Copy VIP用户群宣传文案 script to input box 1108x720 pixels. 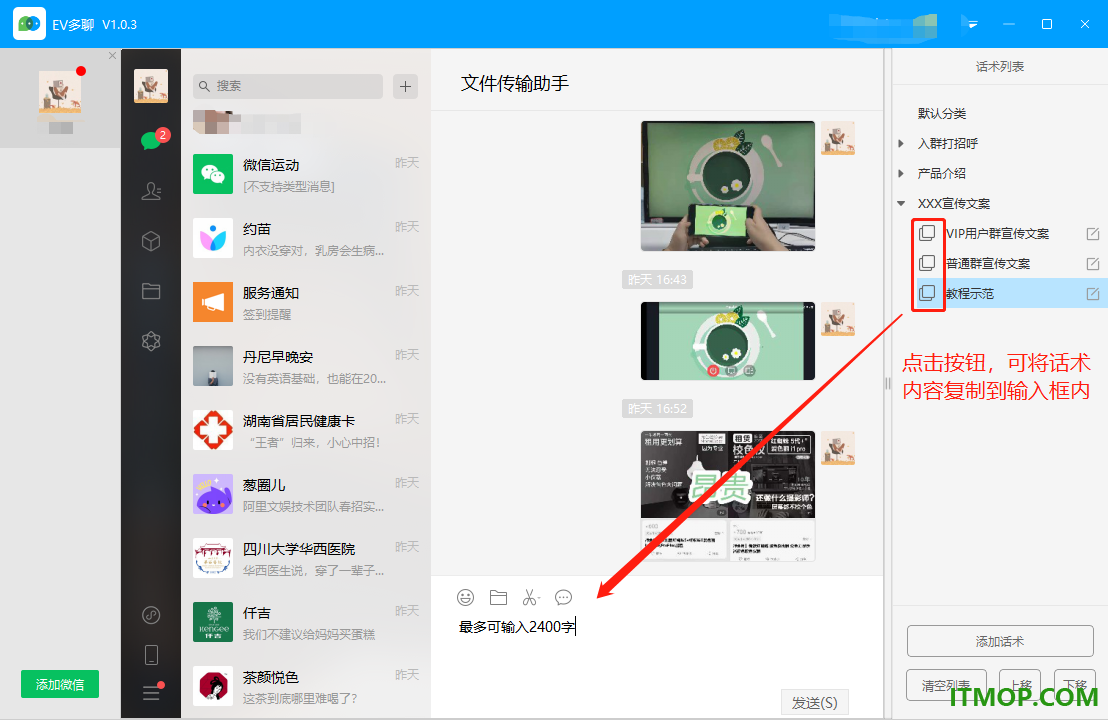click(927, 233)
